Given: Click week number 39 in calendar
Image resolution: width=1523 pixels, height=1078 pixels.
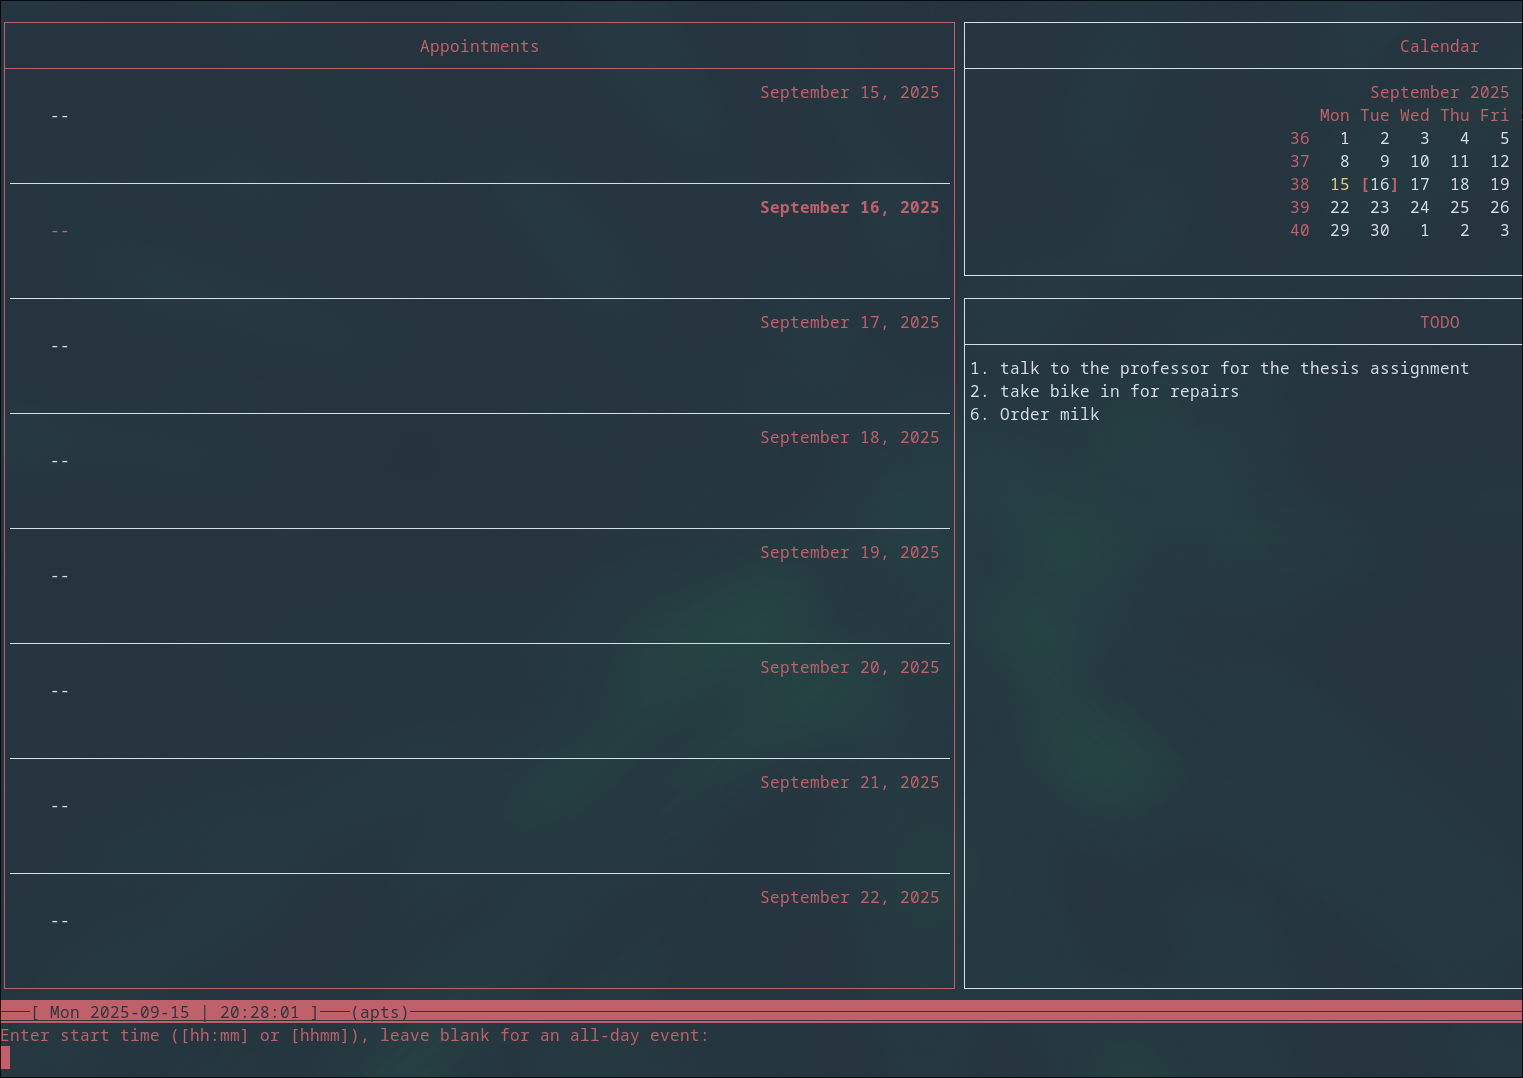Looking at the screenshot, I should tap(1299, 207).
